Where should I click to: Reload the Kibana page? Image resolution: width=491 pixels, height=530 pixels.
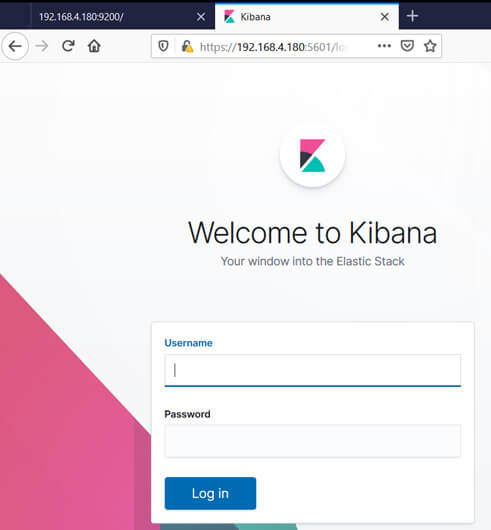click(x=68, y=46)
